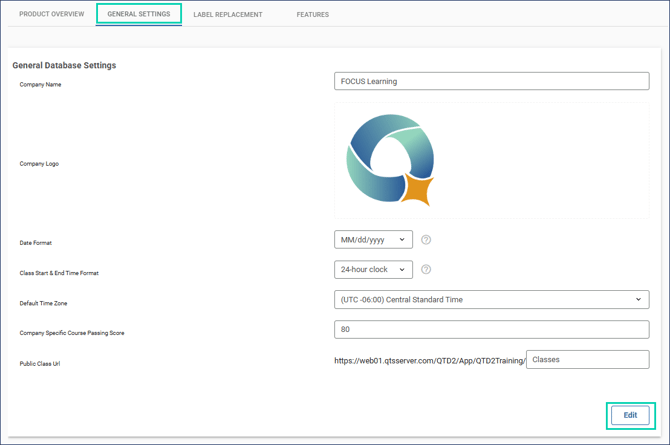The width and height of the screenshot is (670, 445).
Task: Go to the Label Replacement tab
Action: tap(228, 15)
